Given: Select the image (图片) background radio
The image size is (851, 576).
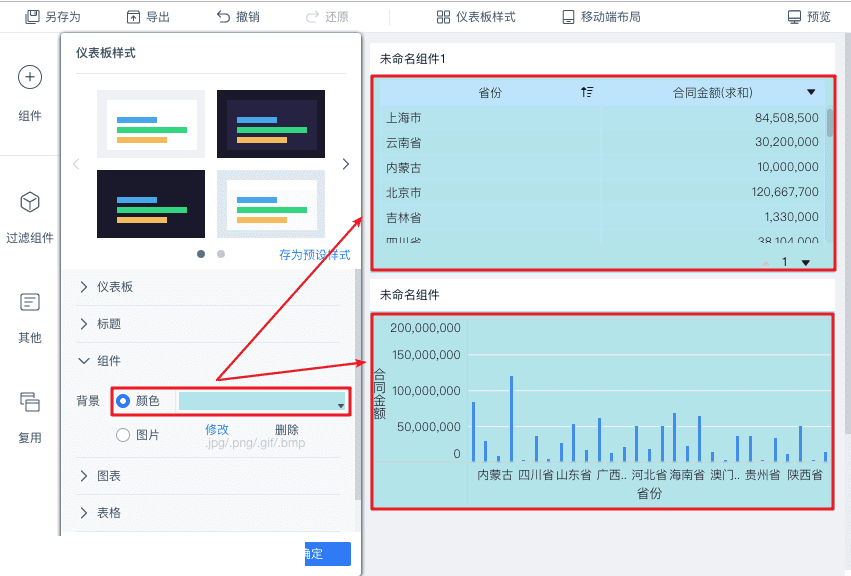Looking at the screenshot, I should click(123, 435).
